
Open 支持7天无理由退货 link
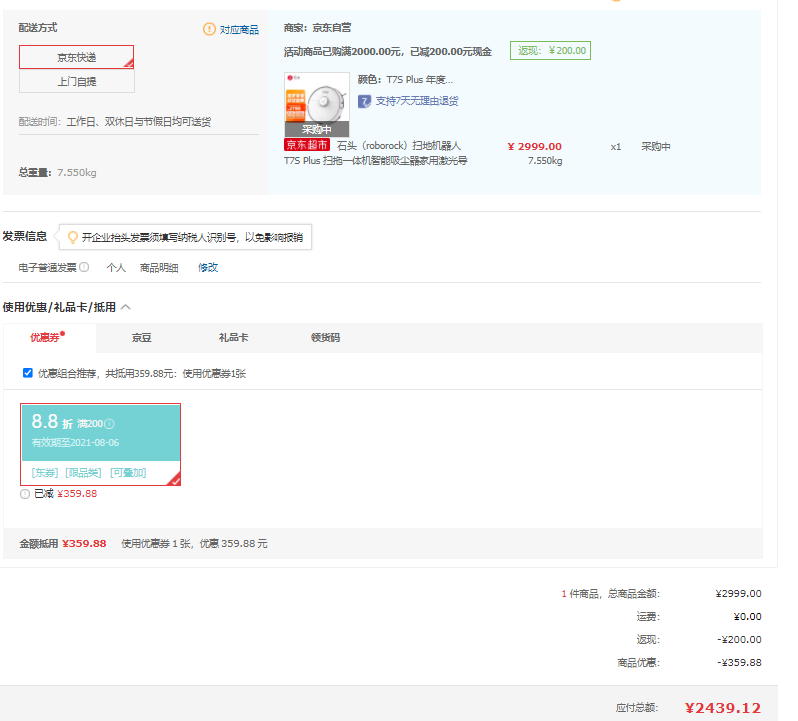pos(417,101)
